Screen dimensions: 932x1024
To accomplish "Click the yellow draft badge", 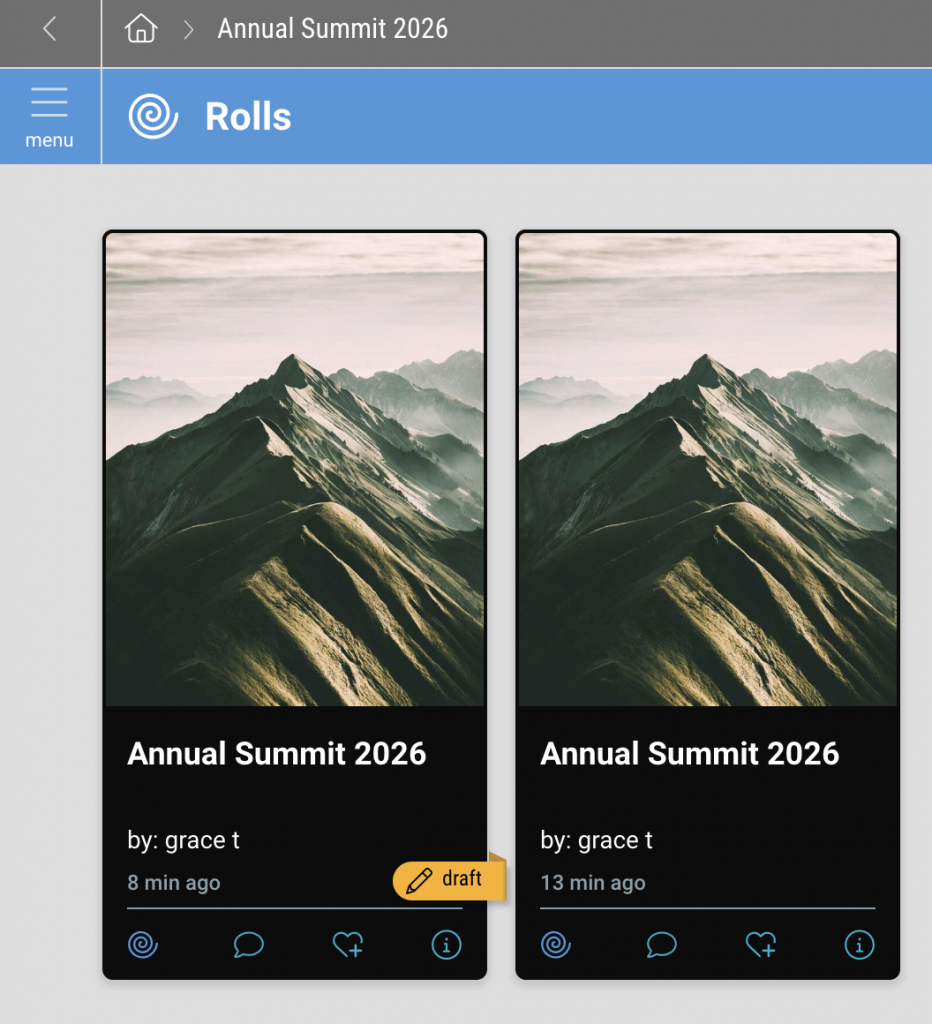I will (x=448, y=880).
